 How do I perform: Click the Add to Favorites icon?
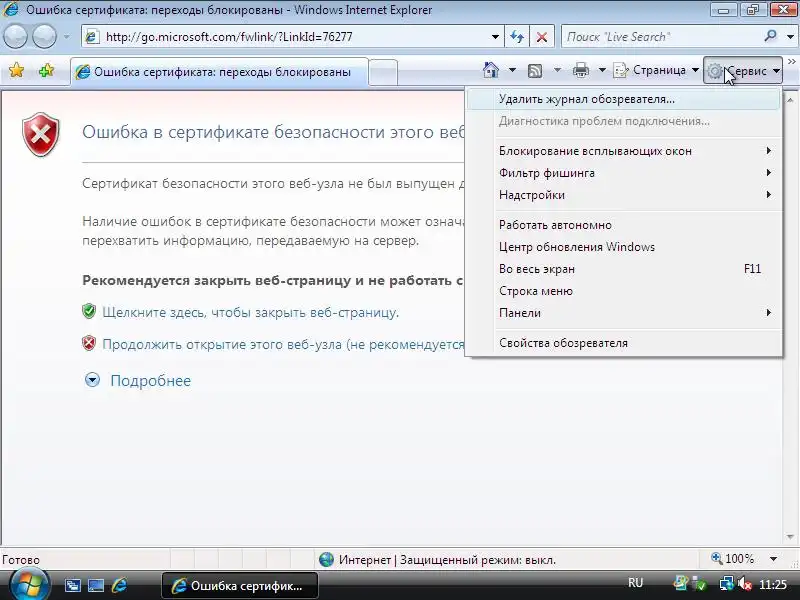click(x=46, y=70)
